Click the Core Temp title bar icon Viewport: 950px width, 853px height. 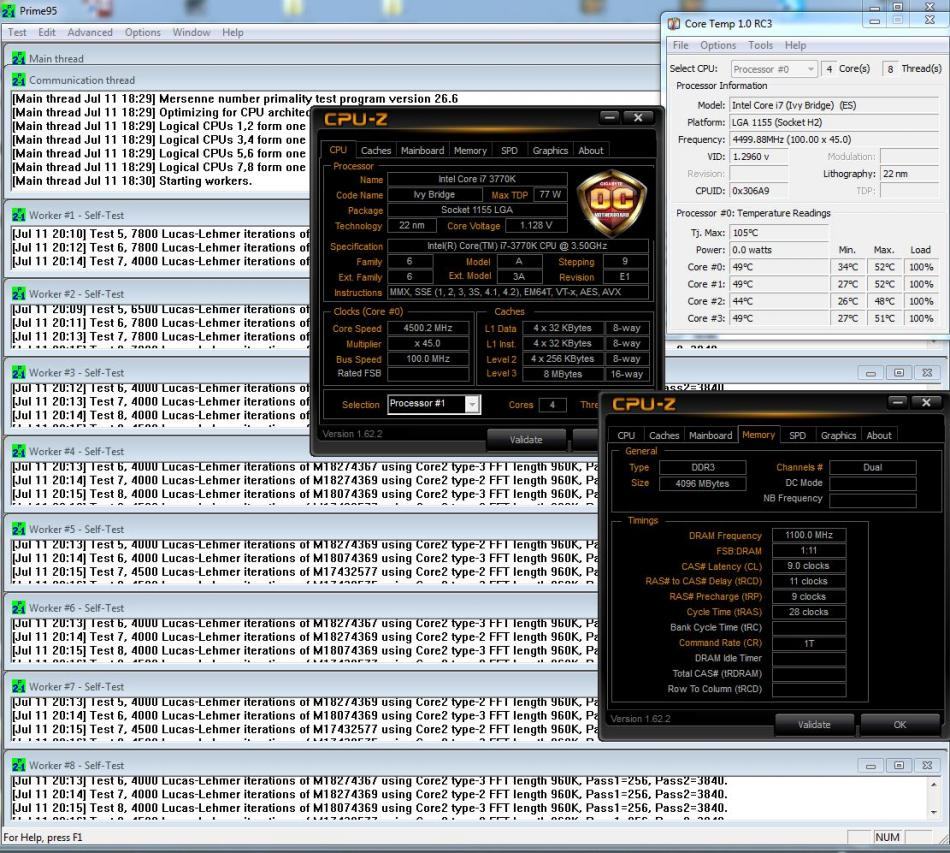(674, 24)
